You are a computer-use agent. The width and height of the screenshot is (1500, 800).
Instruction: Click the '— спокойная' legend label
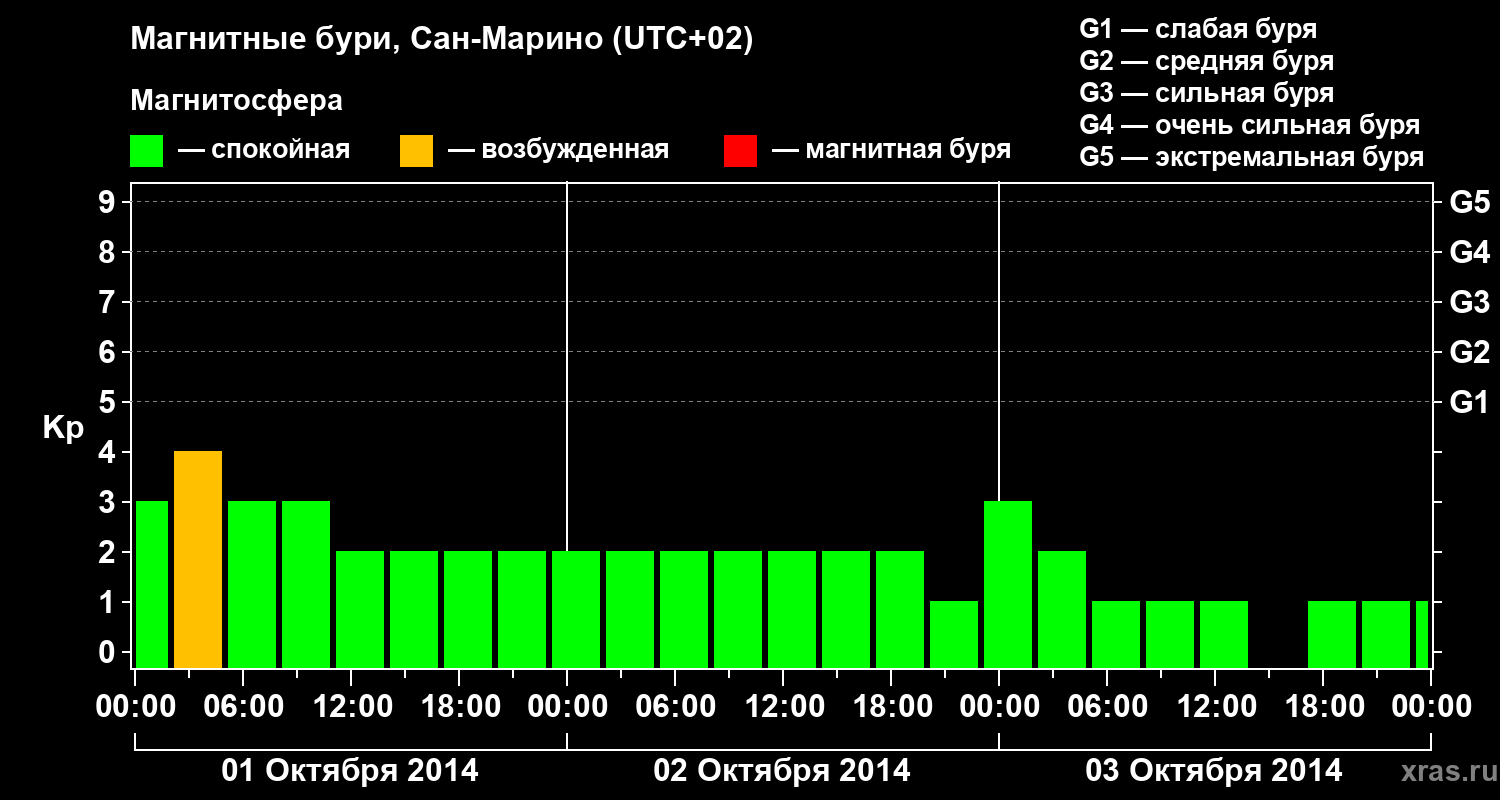(264, 150)
